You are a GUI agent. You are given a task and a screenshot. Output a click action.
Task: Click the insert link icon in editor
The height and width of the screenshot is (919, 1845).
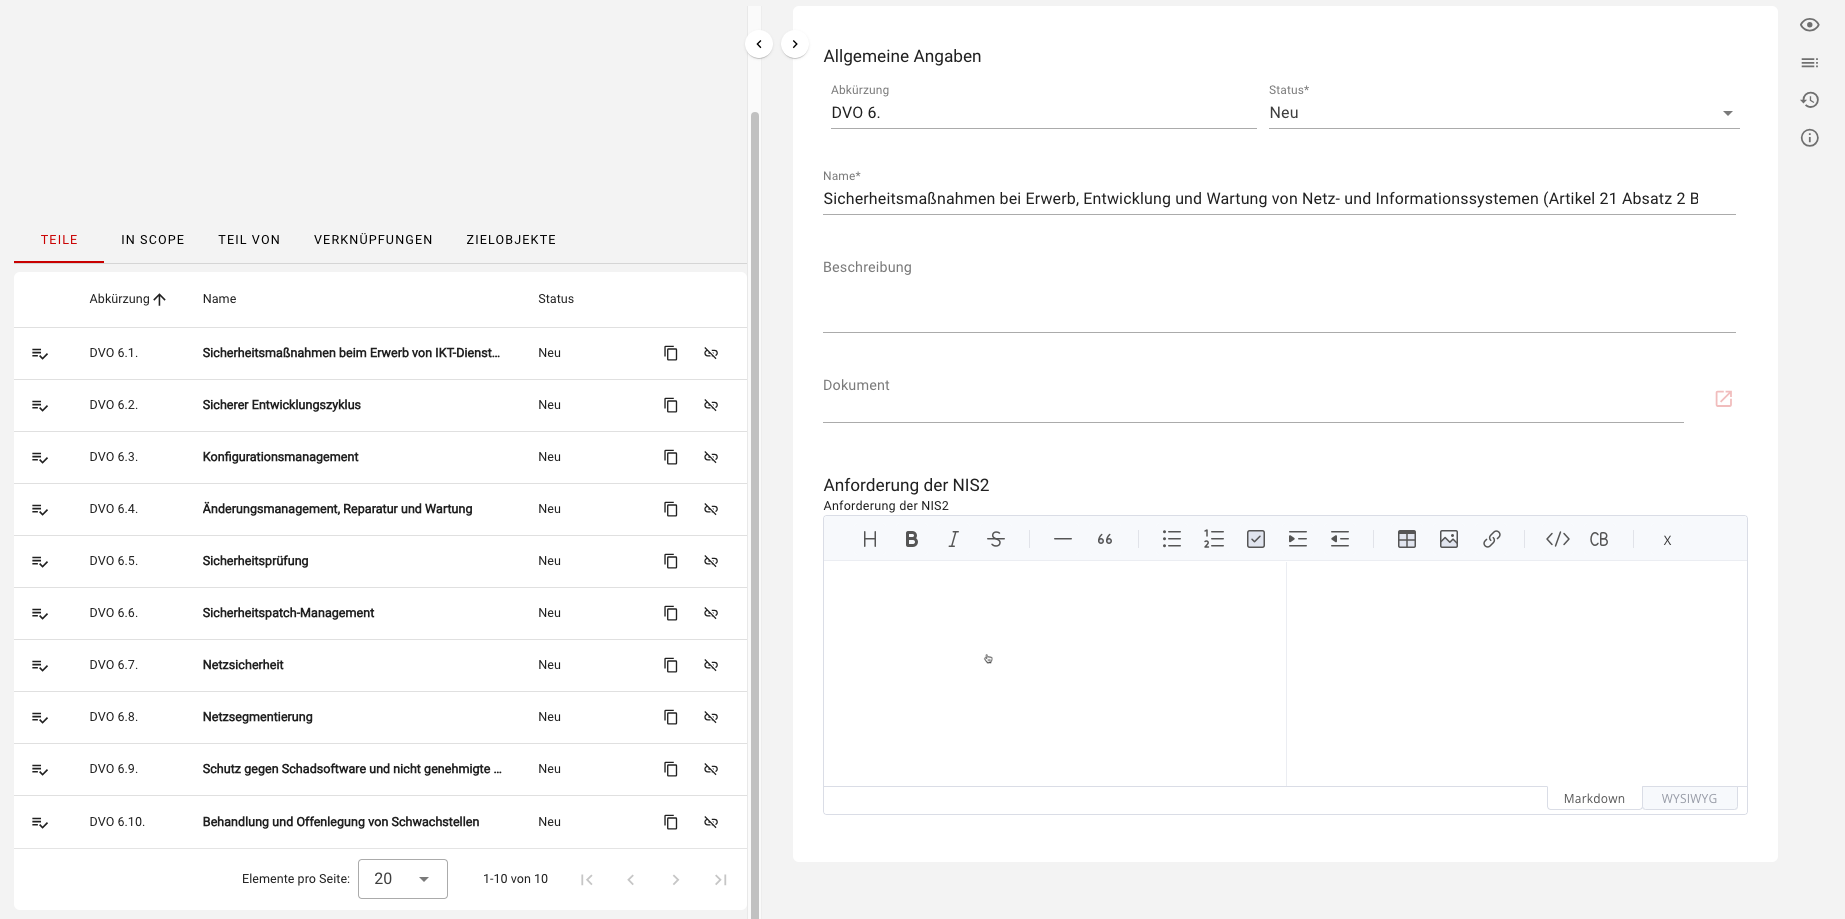tap(1491, 539)
